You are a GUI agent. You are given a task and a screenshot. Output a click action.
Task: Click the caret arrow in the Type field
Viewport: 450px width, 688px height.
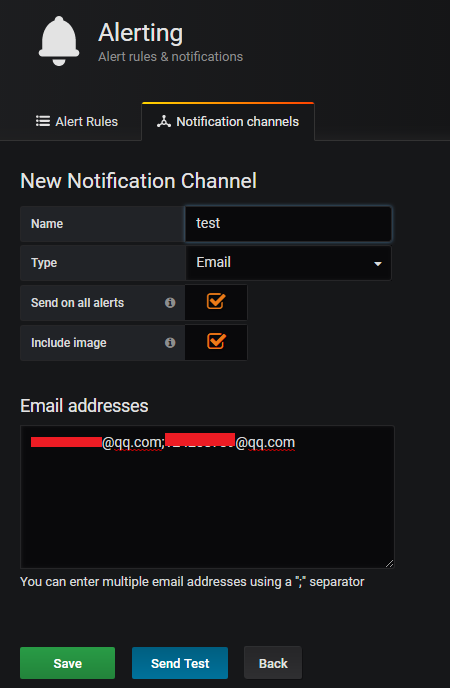[x=378, y=264]
